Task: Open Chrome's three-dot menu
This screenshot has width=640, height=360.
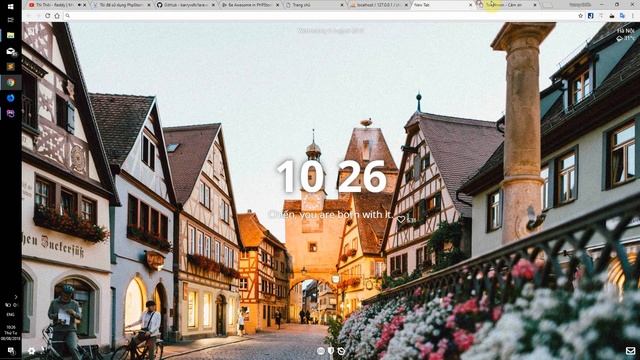Action: 633,16
